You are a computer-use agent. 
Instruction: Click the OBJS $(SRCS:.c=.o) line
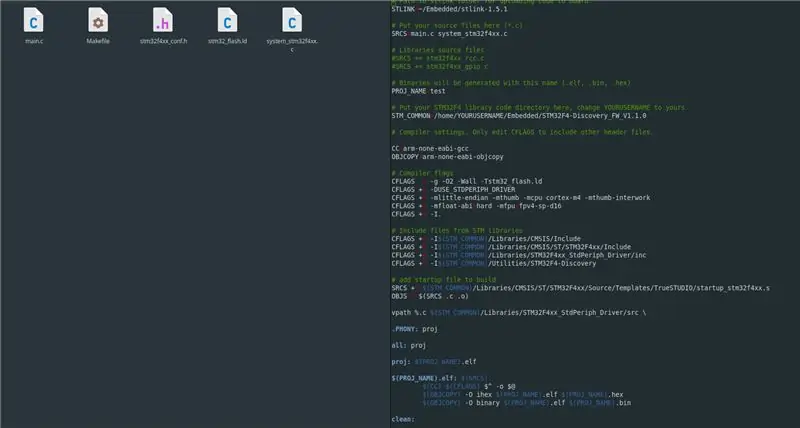tap(430, 296)
